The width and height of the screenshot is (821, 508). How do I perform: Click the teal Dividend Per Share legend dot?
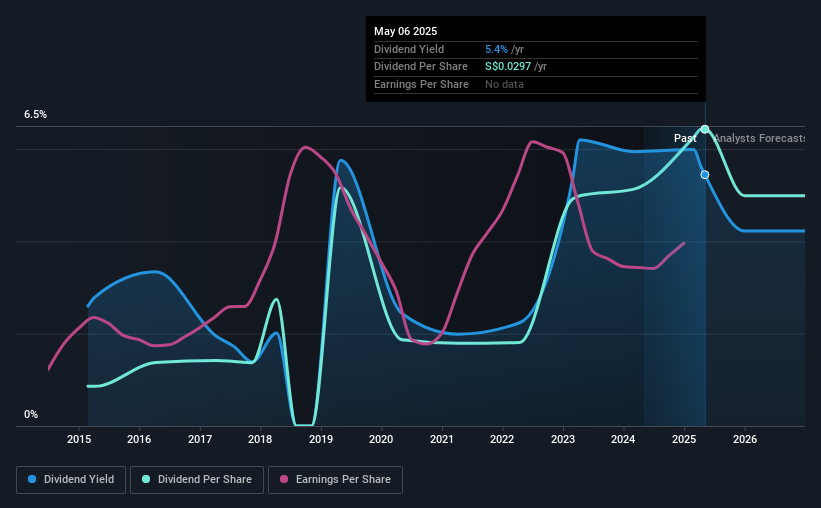tap(146, 479)
